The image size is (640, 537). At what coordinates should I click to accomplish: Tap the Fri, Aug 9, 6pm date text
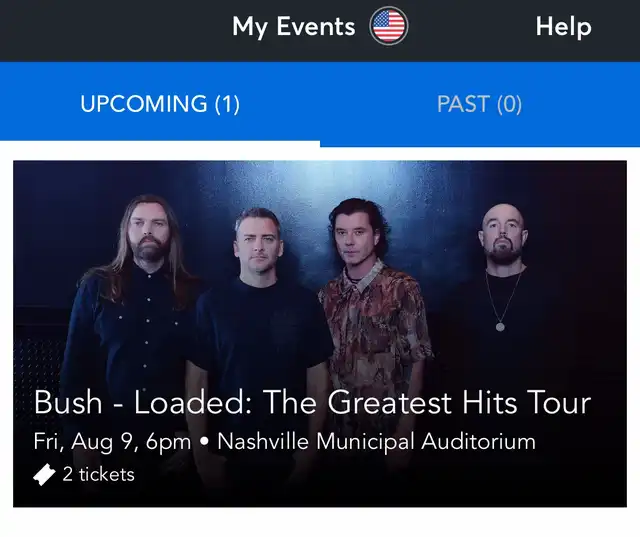(112, 442)
